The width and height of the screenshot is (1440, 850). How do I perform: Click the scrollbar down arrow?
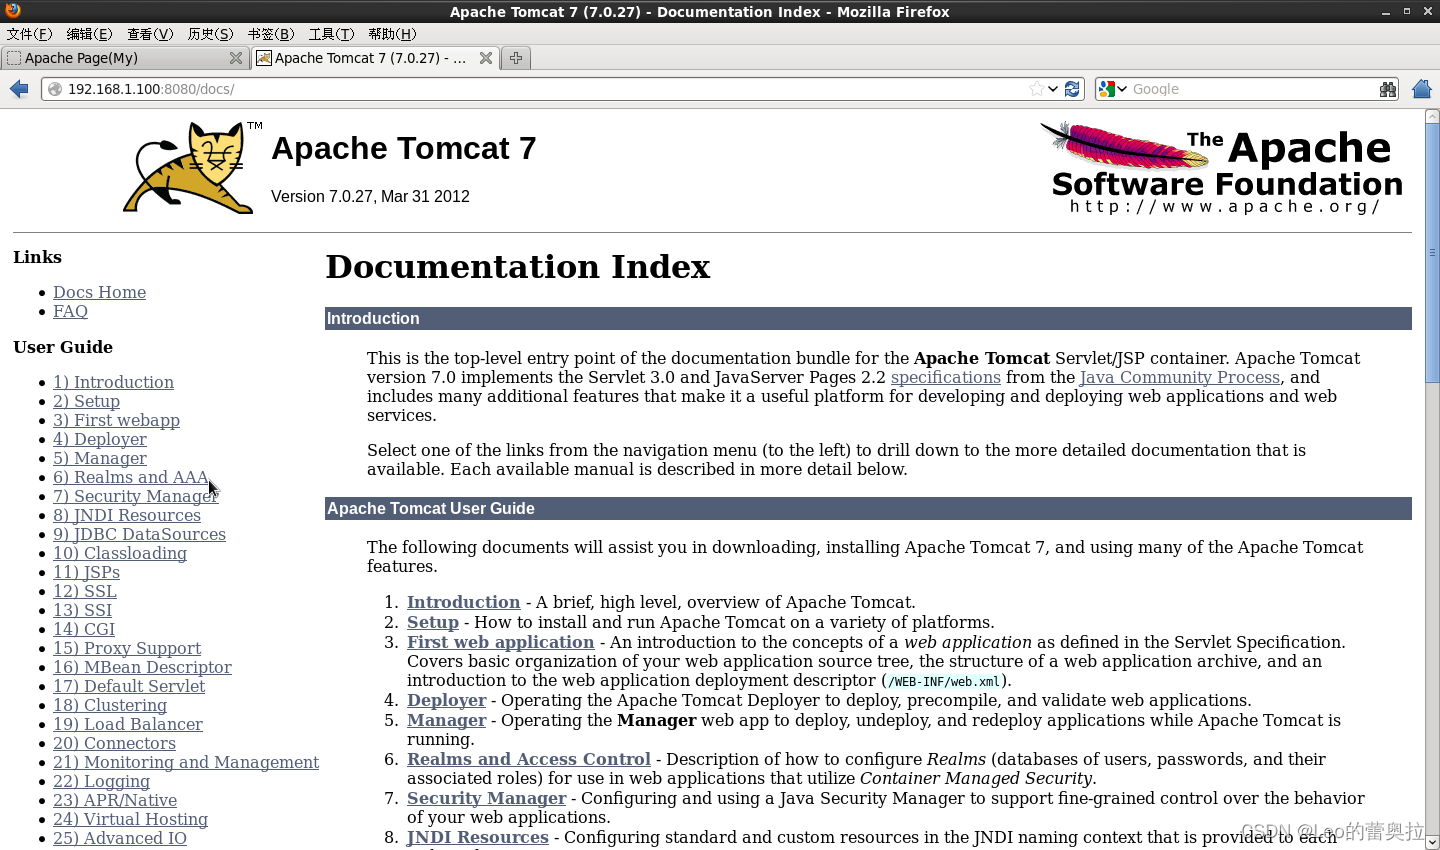tap(1432, 842)
